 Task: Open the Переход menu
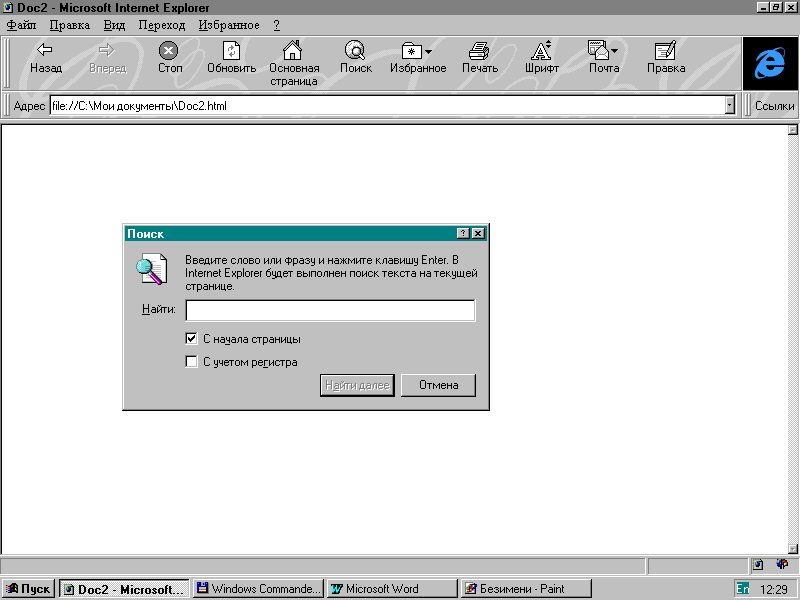tap(162, 25)
